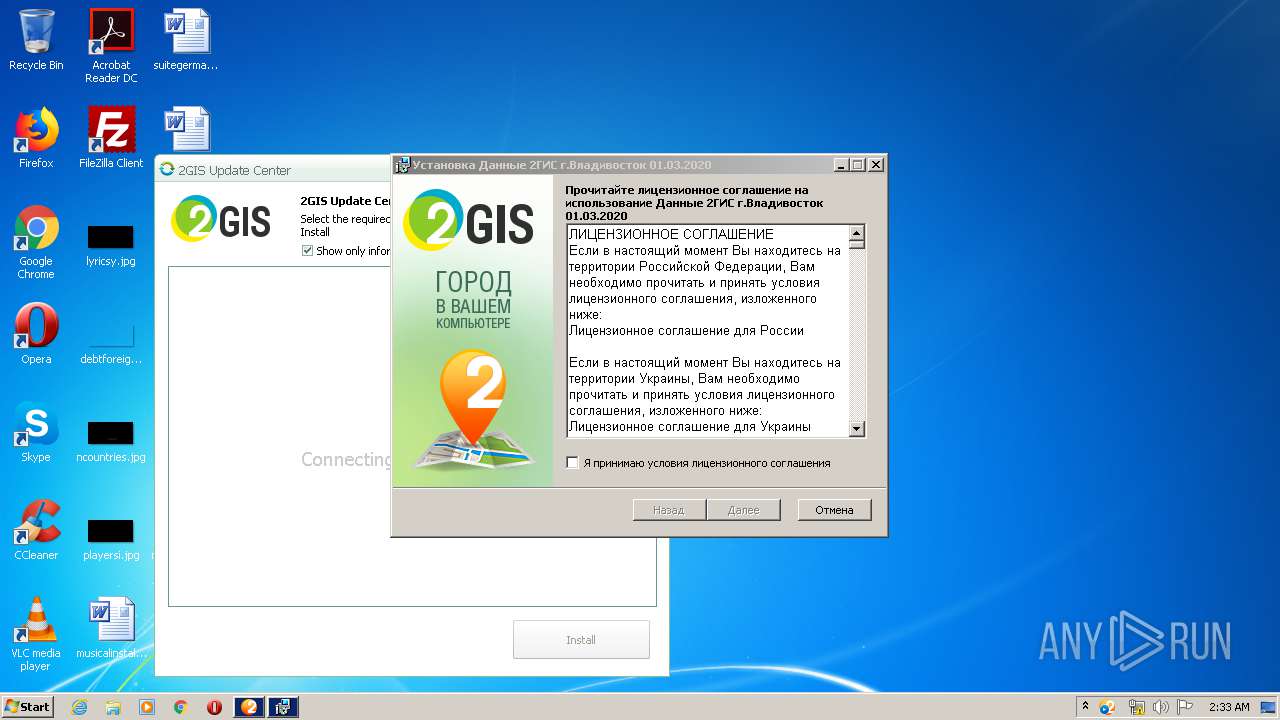
Task: Open the Recycle Bin desktop icon
Action: point(36,40)
